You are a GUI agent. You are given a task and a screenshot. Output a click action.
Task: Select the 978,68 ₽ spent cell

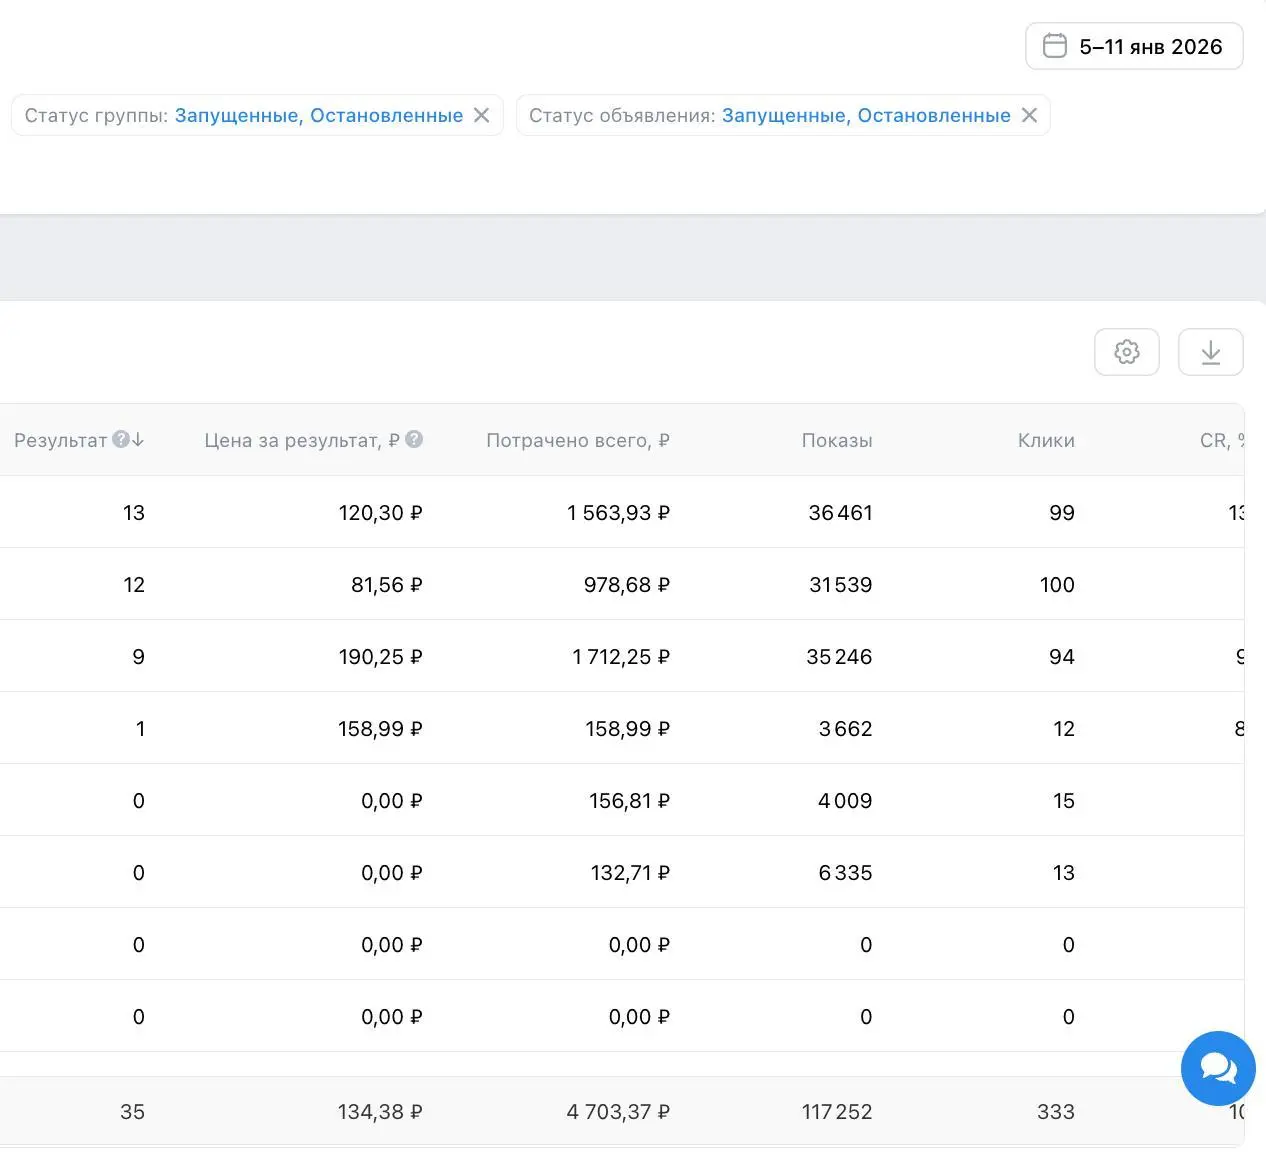pos(626,585)
